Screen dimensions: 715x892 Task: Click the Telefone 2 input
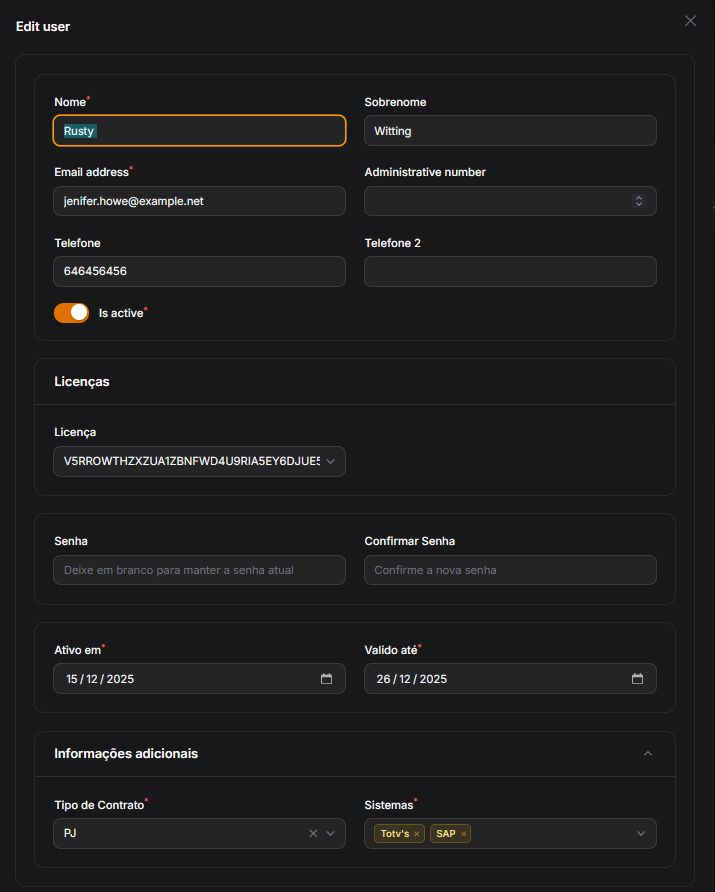(x=510, y=271)
